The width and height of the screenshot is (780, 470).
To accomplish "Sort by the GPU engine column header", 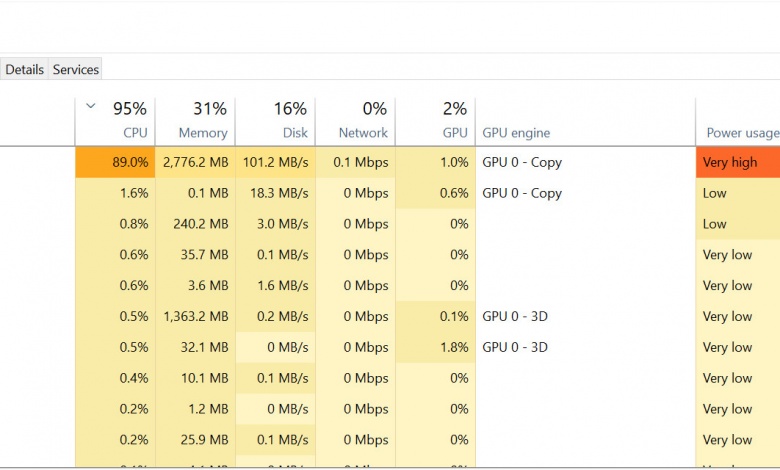I will pos(516,132).
